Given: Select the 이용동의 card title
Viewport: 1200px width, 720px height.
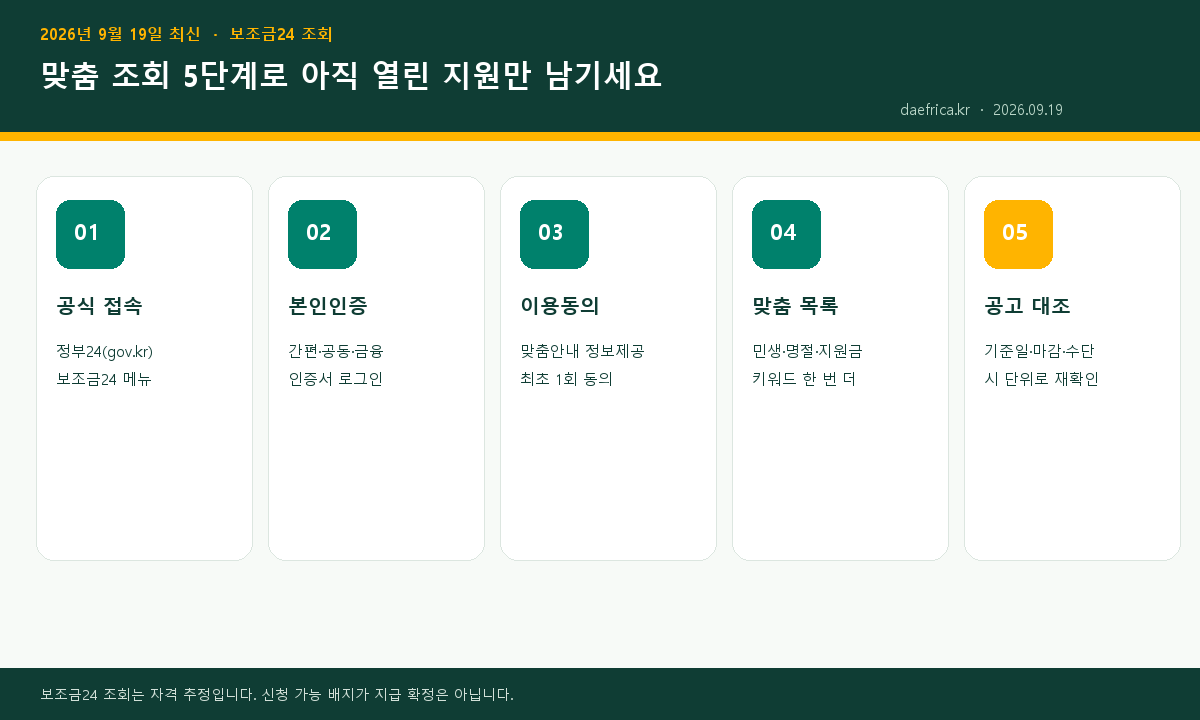Looking at the screenshot, I should coord(559,306).
